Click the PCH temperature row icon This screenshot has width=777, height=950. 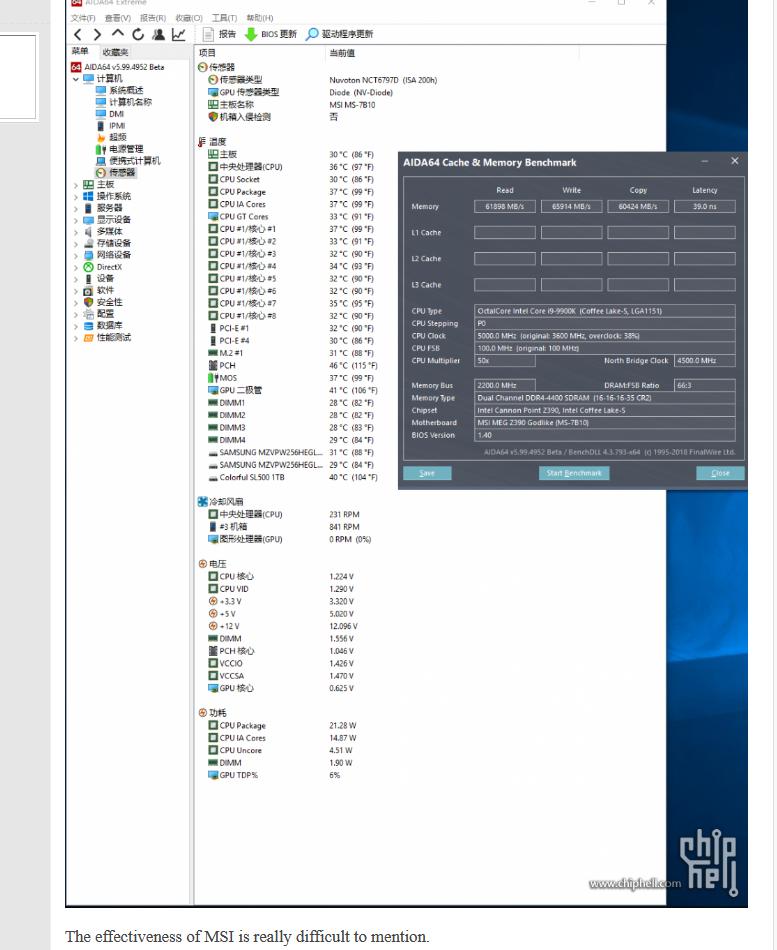point(213,365)
